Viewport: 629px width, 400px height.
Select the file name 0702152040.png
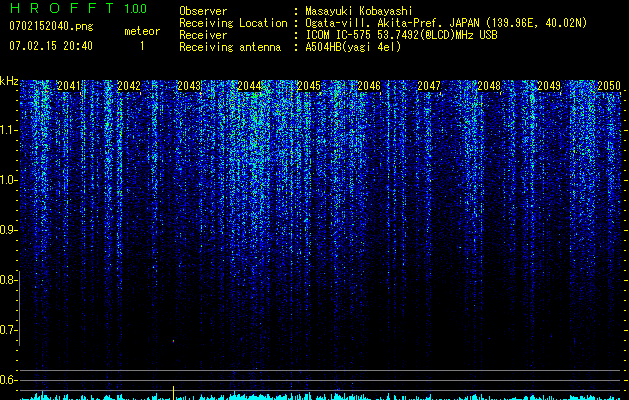[51, 27]
